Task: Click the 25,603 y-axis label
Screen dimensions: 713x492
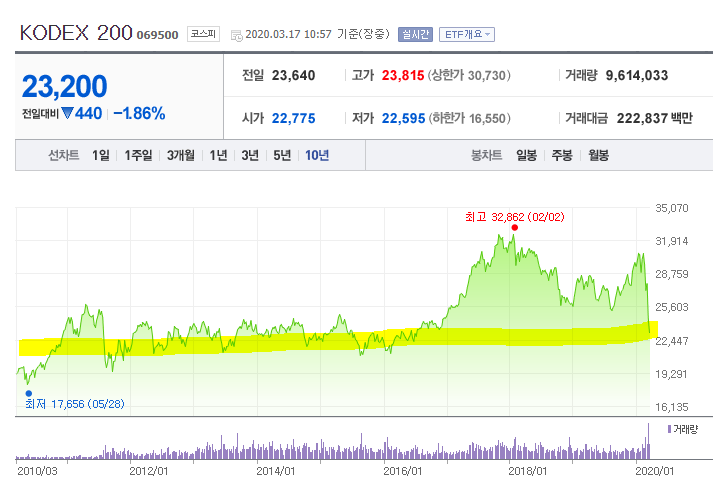Action: coord(672,307)
